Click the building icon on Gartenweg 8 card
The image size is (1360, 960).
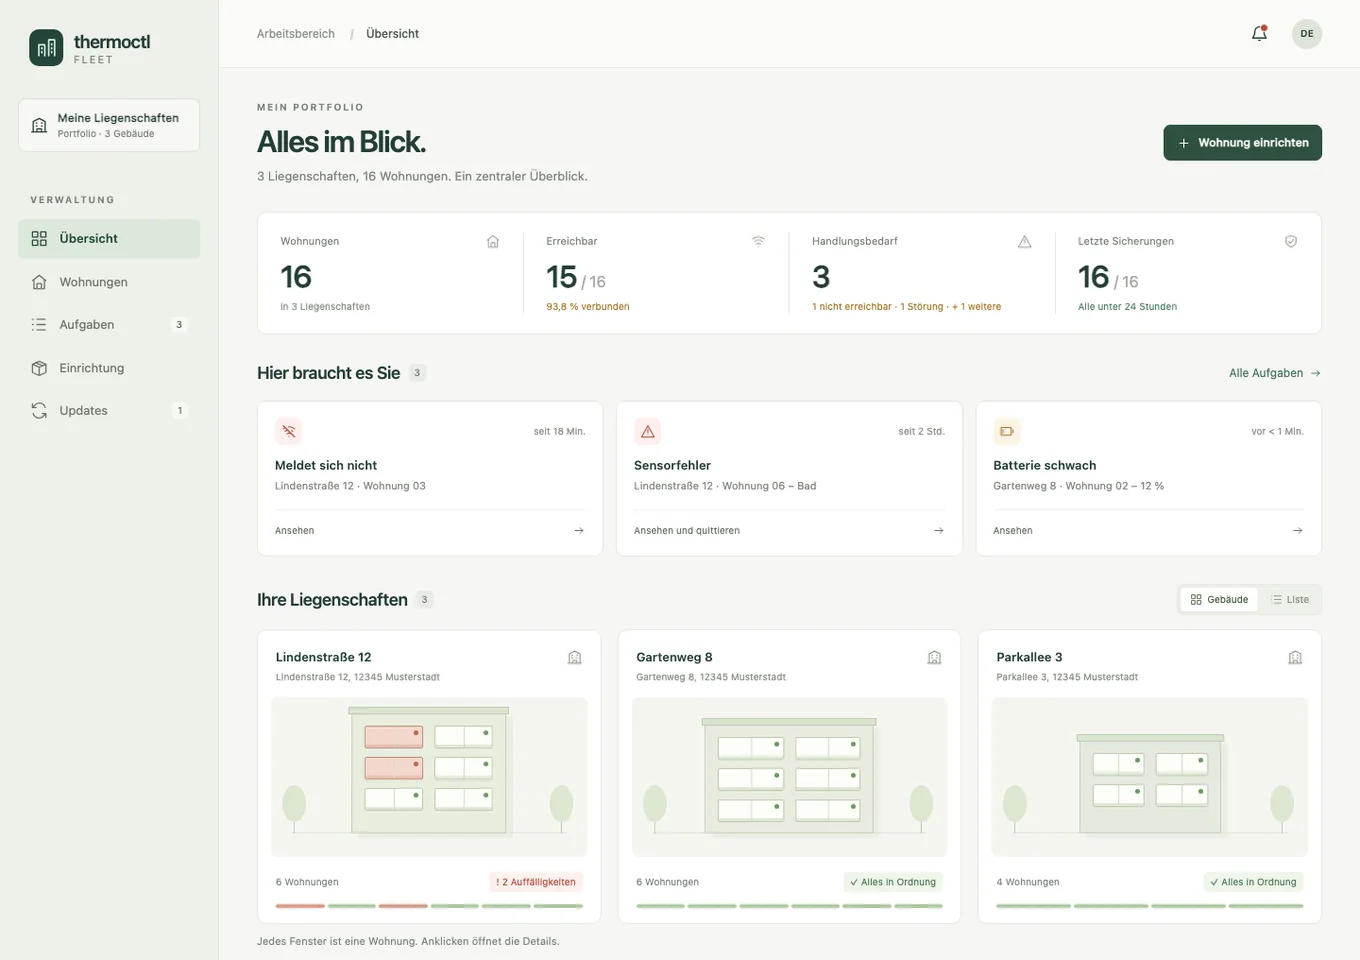pyautogui.click(x=935, y=657)
